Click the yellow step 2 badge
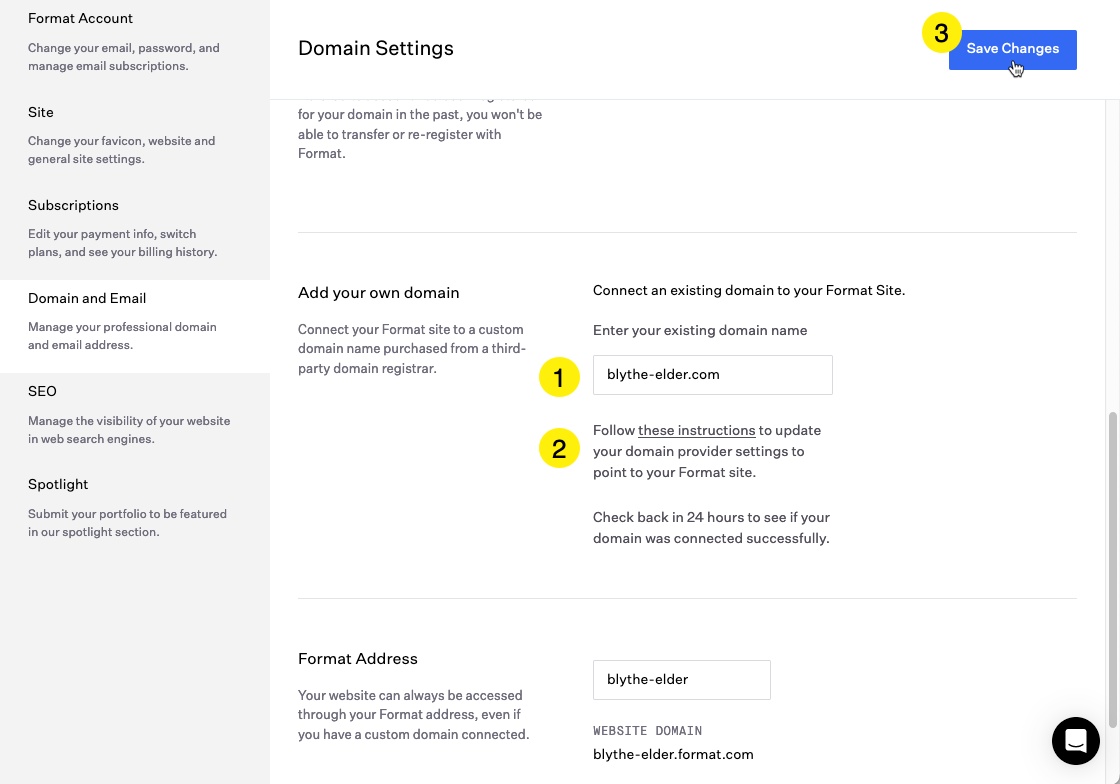Viewport: 1120px width, 784px height. [x=559, y=449]
